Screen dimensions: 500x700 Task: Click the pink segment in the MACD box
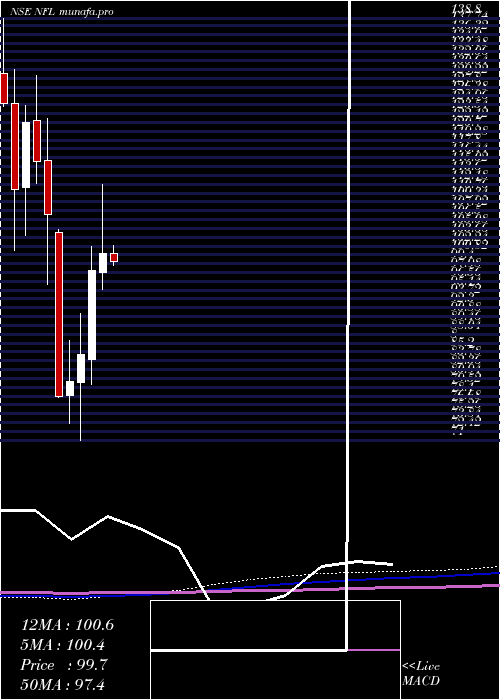click(x=374, y=650)
